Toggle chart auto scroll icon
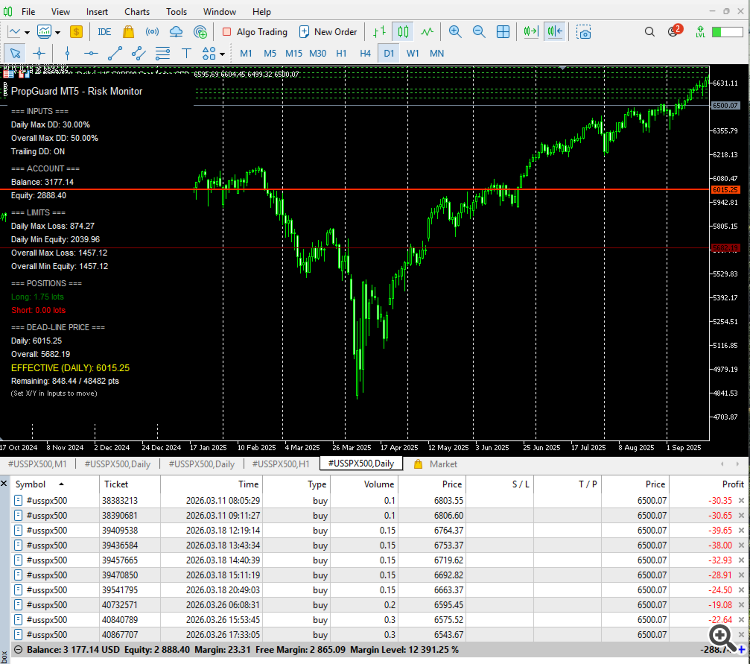This screenshot has height=664, width=750. tap(530, 32)
